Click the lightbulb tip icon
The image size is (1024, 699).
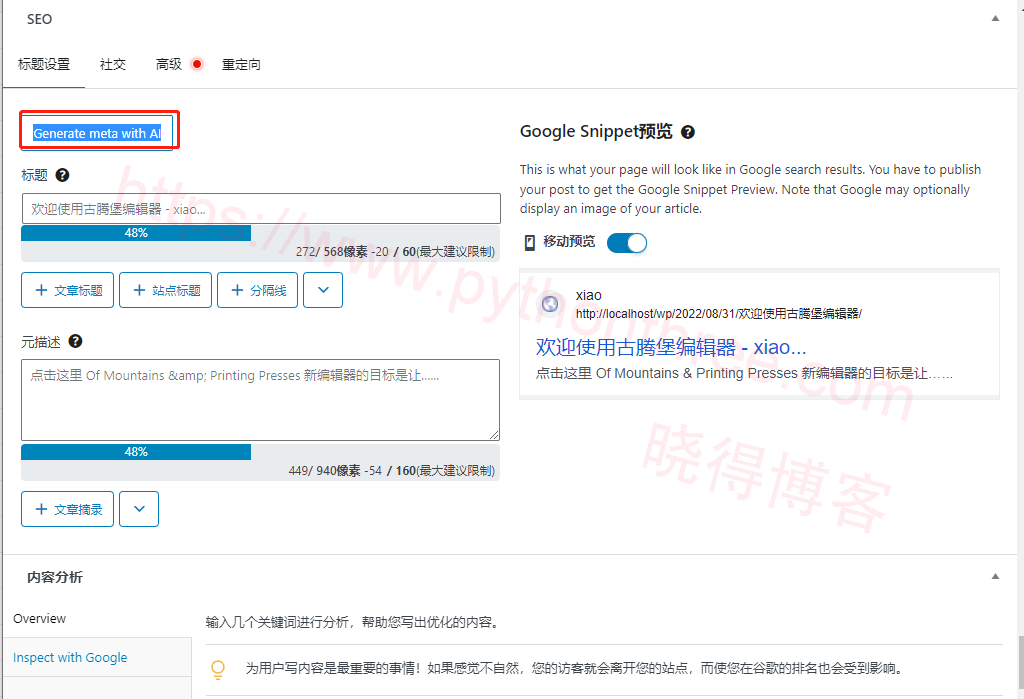pyautogui.click(x=218, y=670)
